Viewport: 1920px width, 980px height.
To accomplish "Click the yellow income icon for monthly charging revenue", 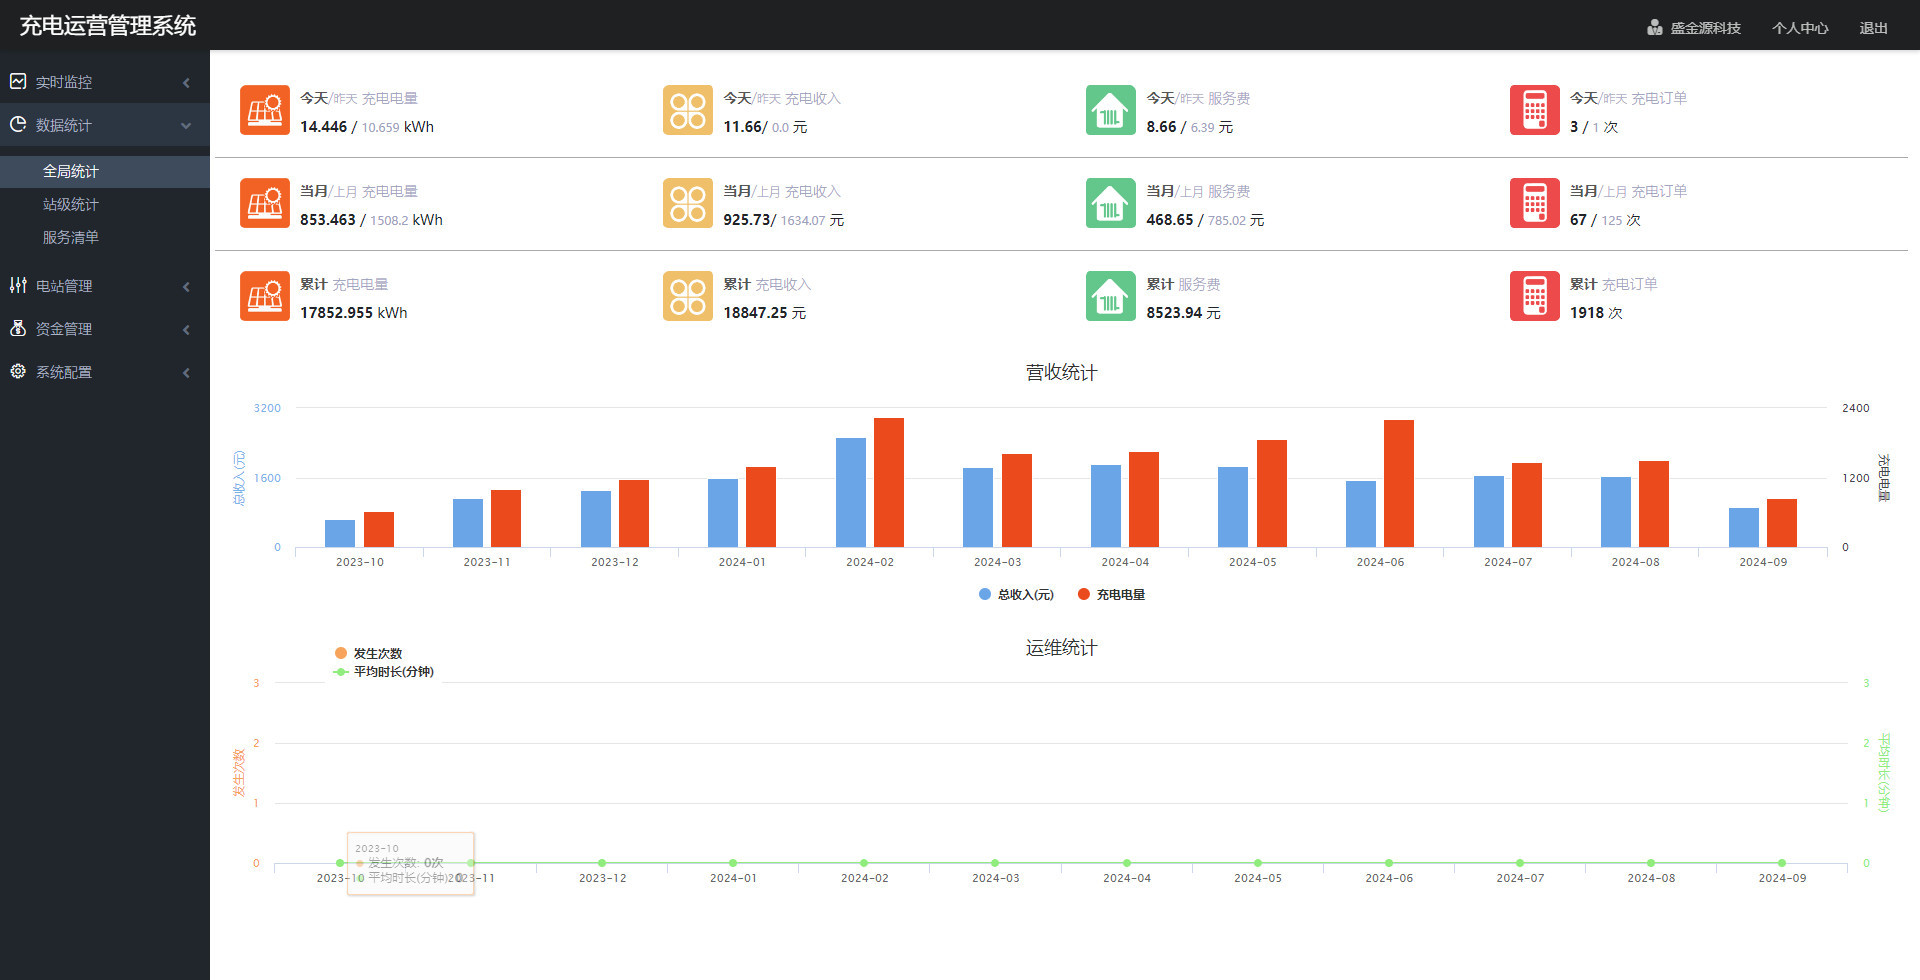I will [688, 203].
